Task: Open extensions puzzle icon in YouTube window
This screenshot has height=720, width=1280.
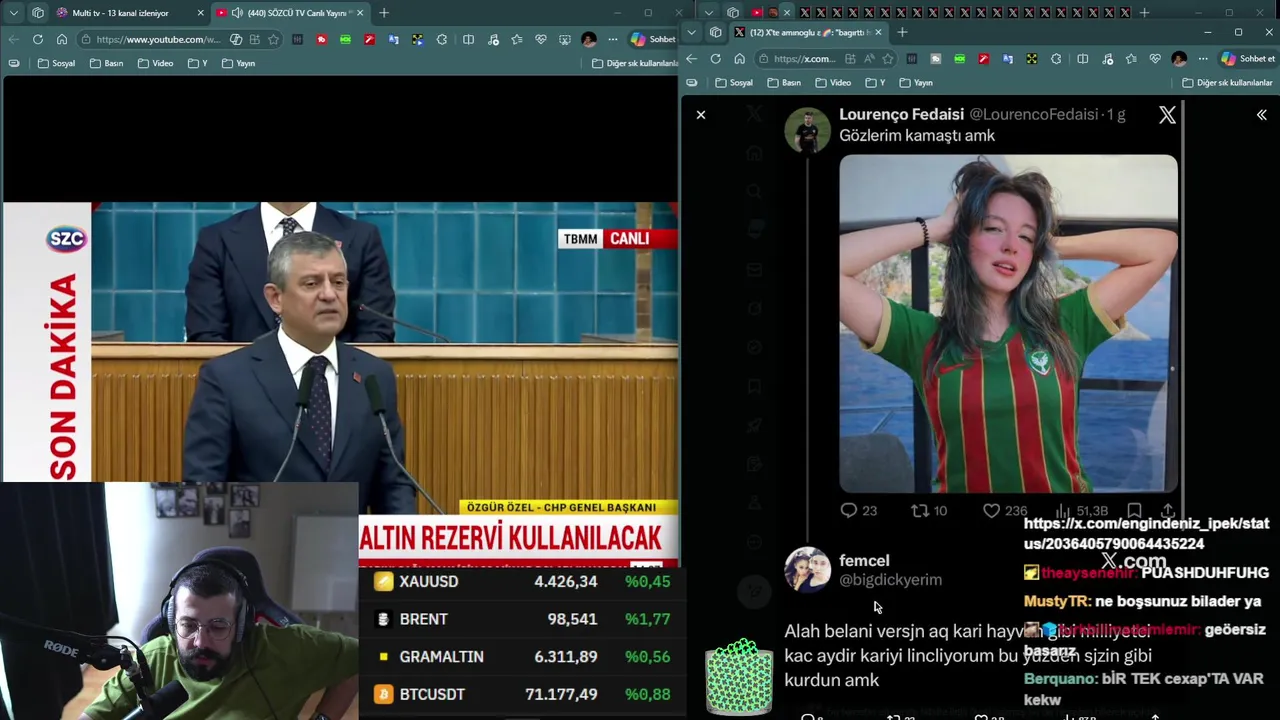Action: 442,39
